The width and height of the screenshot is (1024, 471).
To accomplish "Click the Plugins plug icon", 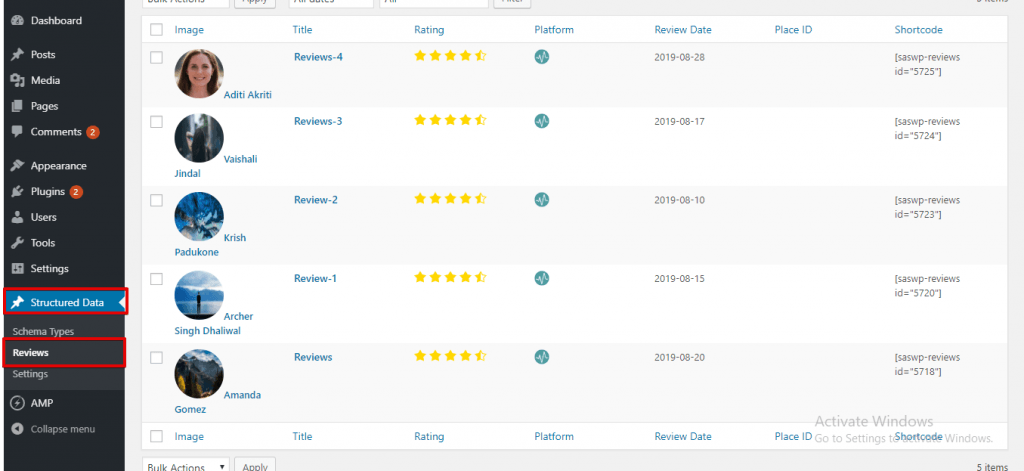I will (18, 191).
